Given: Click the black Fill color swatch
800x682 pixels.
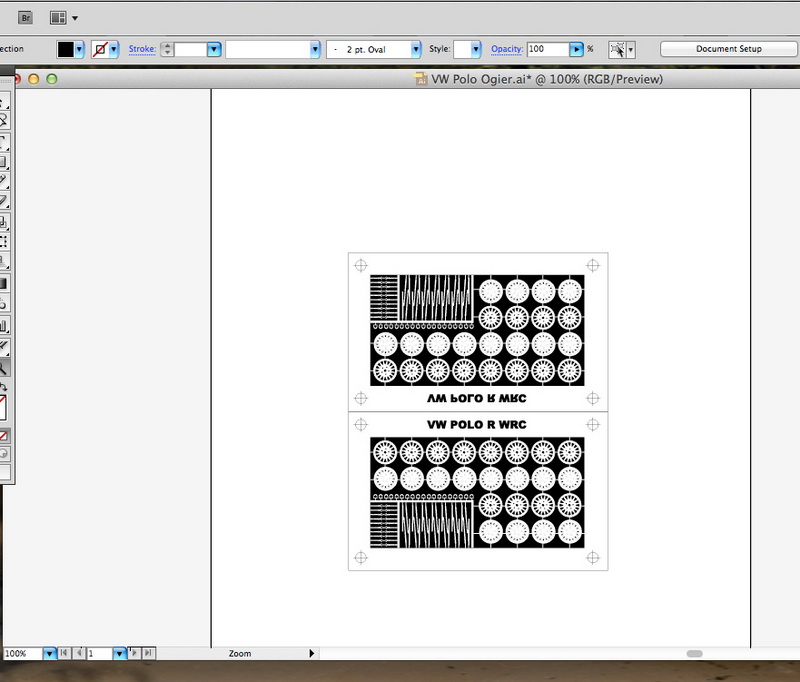Looking at the screenshot, I should tap(66, 49).
